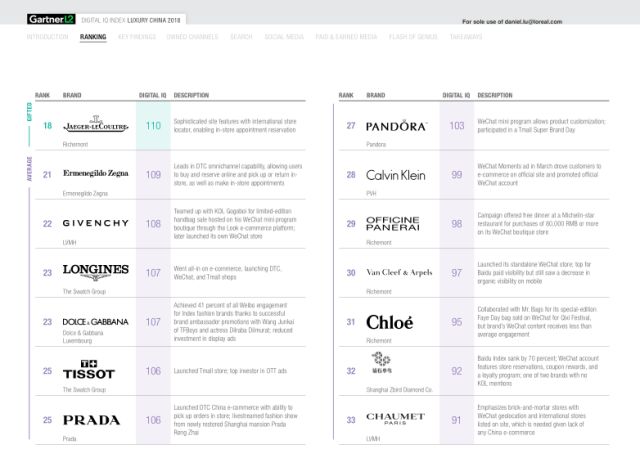Click the Calvin Klein brand logo
The width and height of the screenshot is (640, 467).
tap(396, 175)
